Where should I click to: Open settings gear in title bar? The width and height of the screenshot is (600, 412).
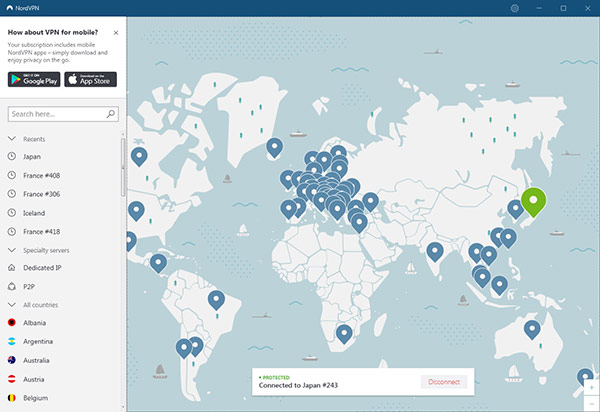tap(515, 8)
